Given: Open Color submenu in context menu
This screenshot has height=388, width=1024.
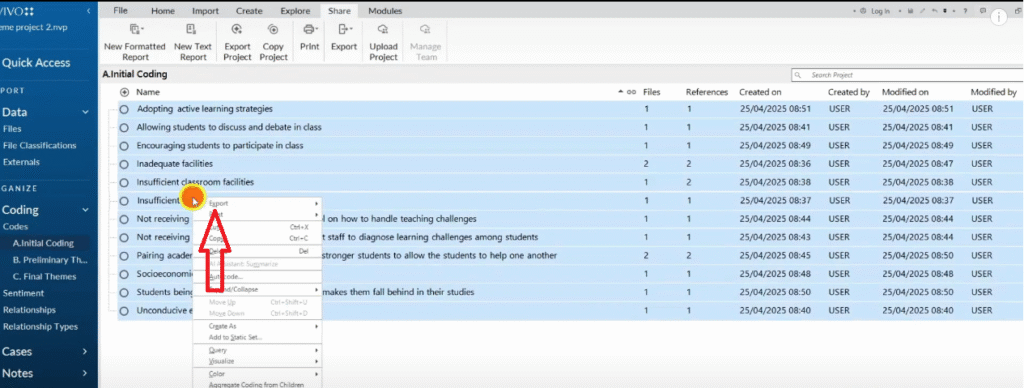Looking at the screenshot, I should pyautogui.click(x=257, y=374).
